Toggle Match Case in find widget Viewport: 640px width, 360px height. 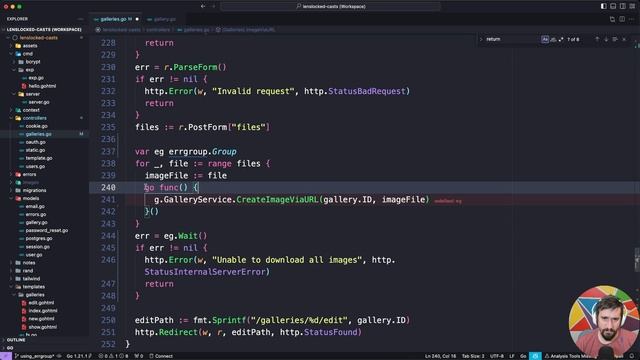tap(545, 39)
